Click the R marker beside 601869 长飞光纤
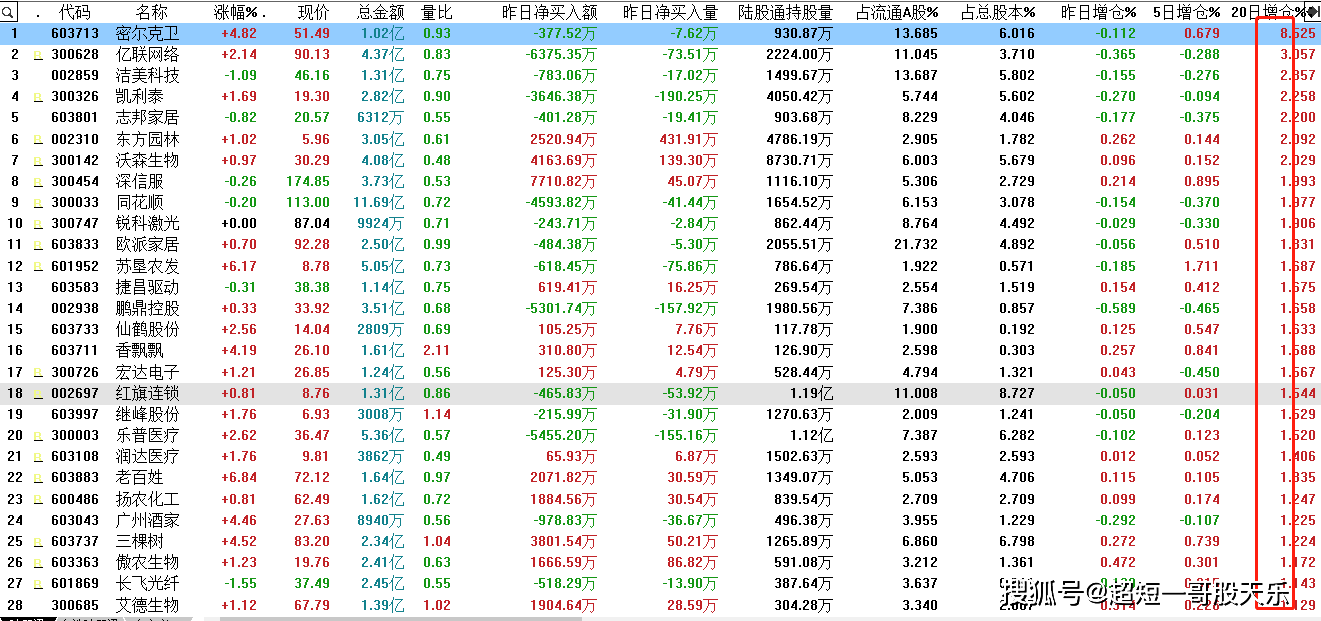This screenshot has height=621, width=1321. (37, 584)
